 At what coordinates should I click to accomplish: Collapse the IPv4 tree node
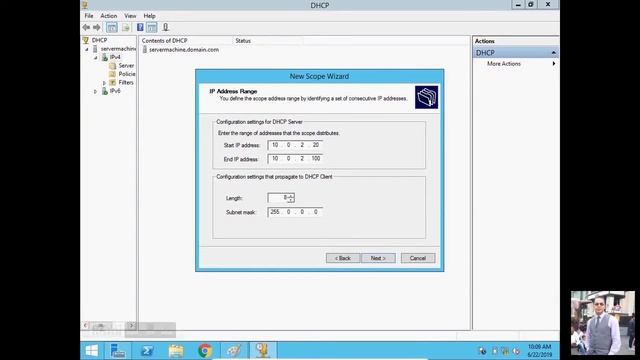tap(96, 58)
